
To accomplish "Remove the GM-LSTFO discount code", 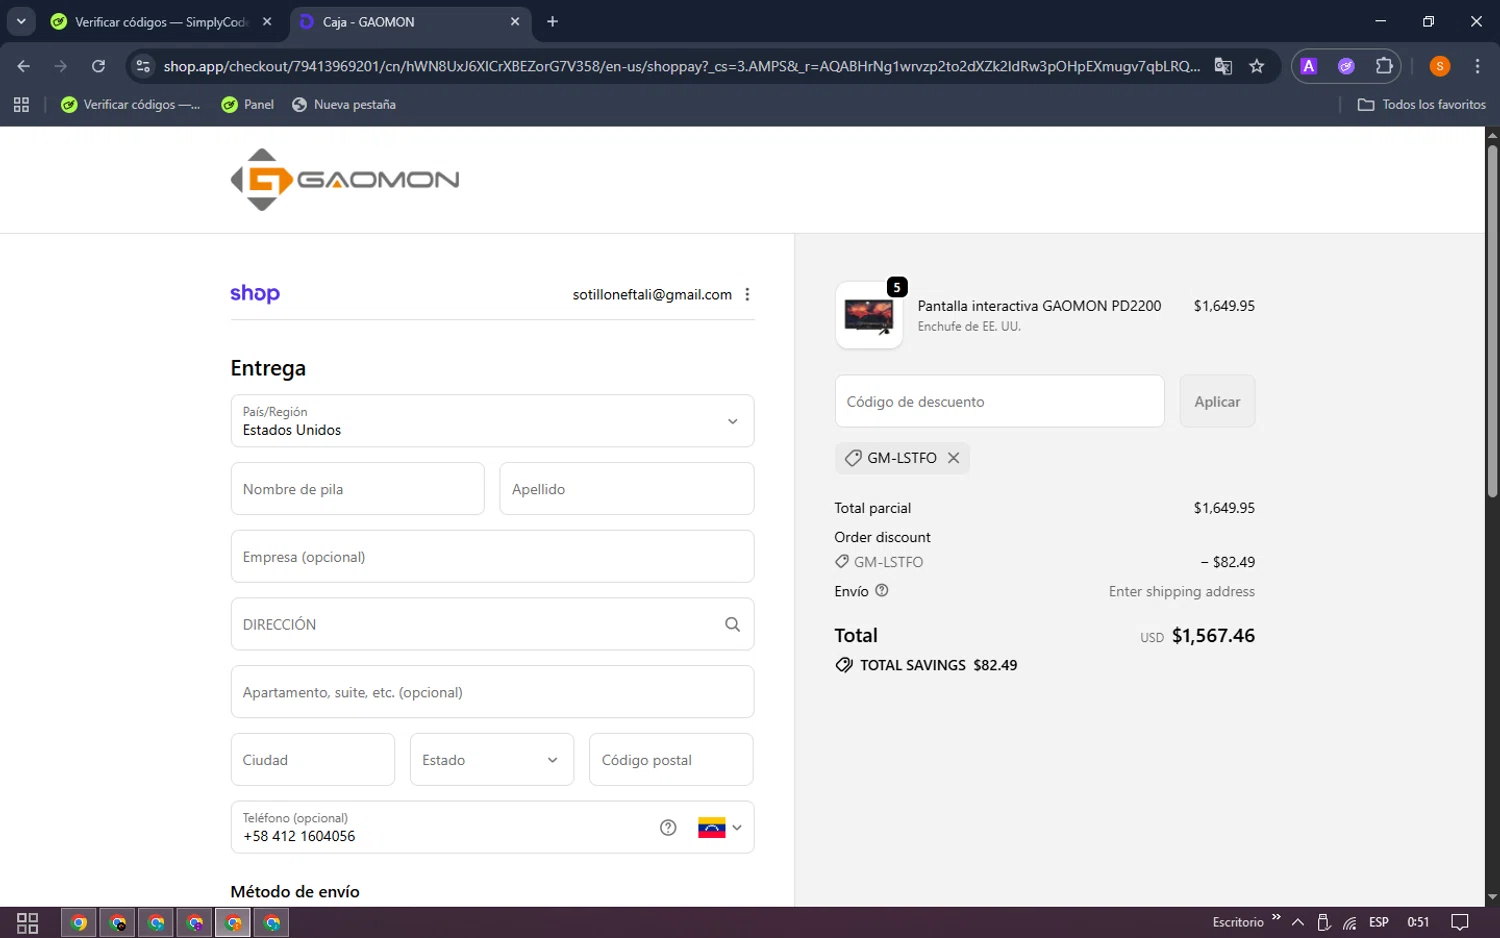I will (x=954, y=458).
